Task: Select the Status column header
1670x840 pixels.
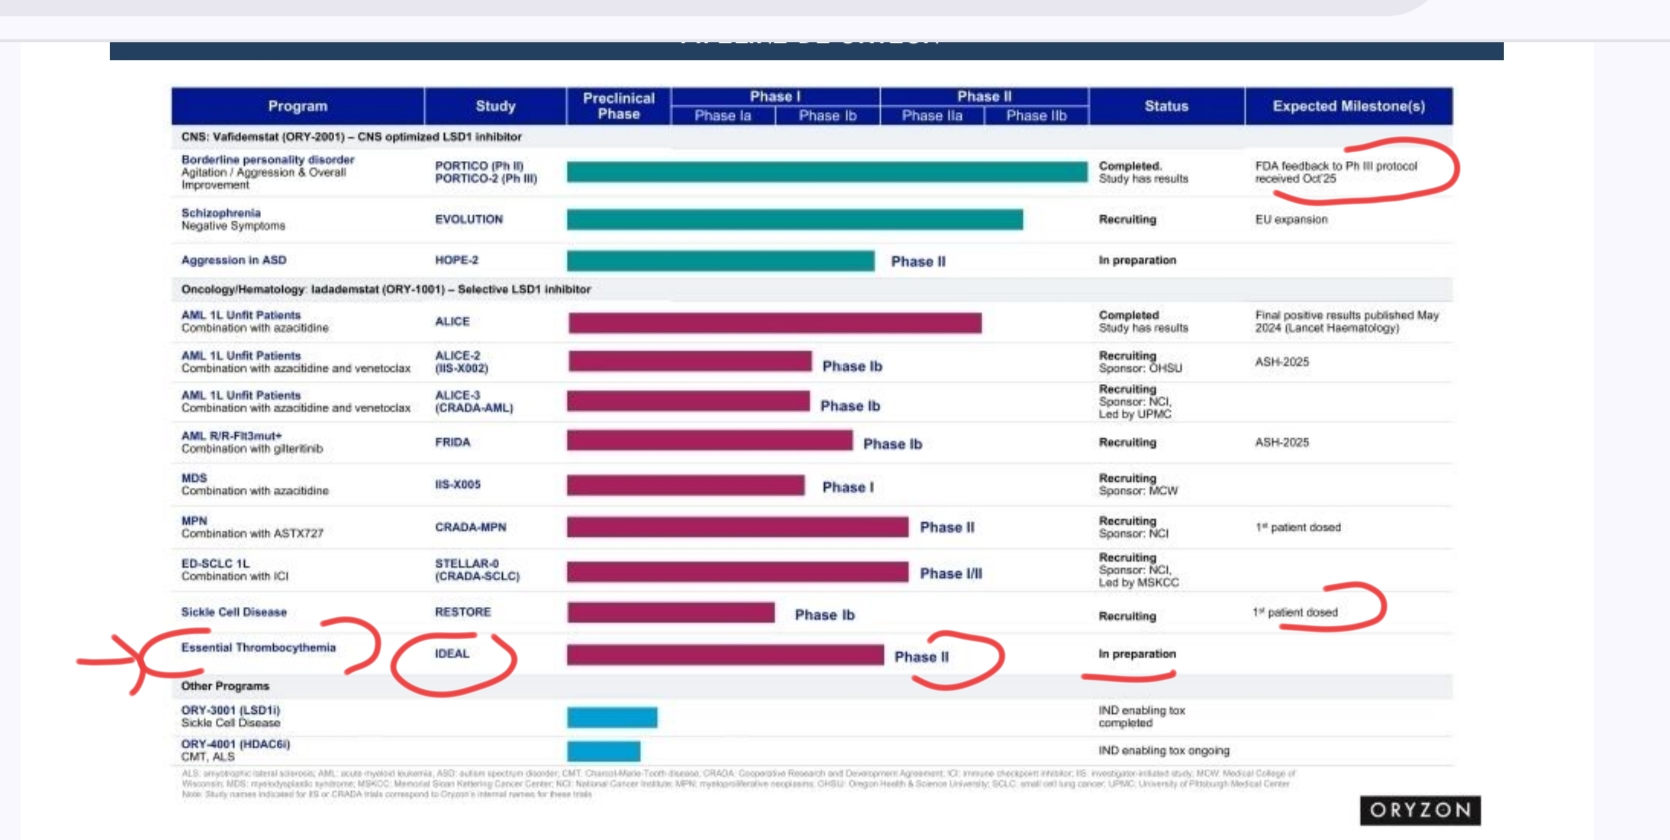Action: pos(1167,106)
